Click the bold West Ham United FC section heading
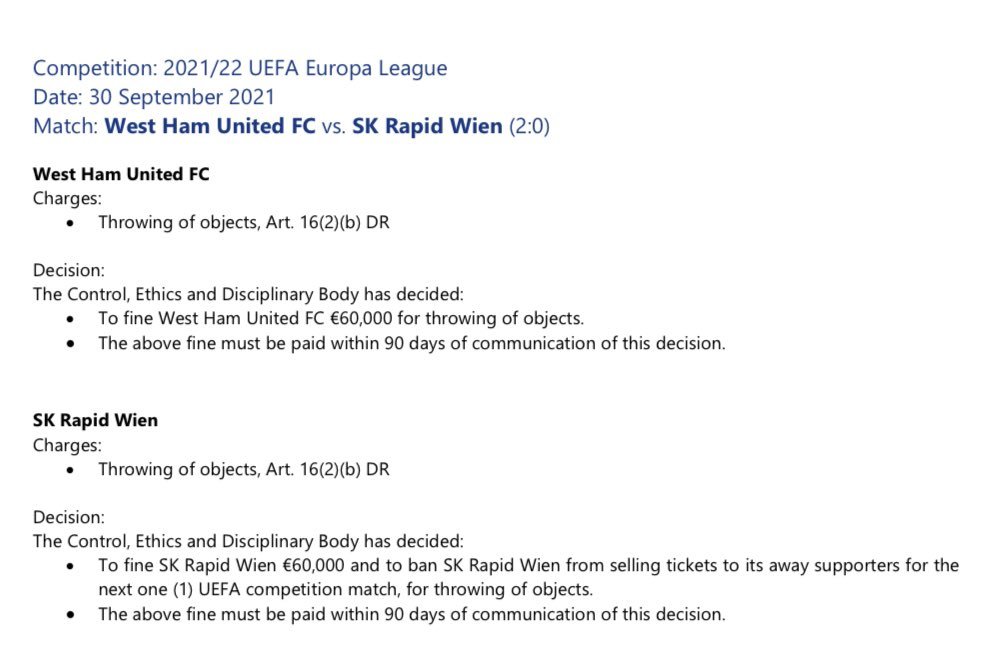 pos(121,174)
